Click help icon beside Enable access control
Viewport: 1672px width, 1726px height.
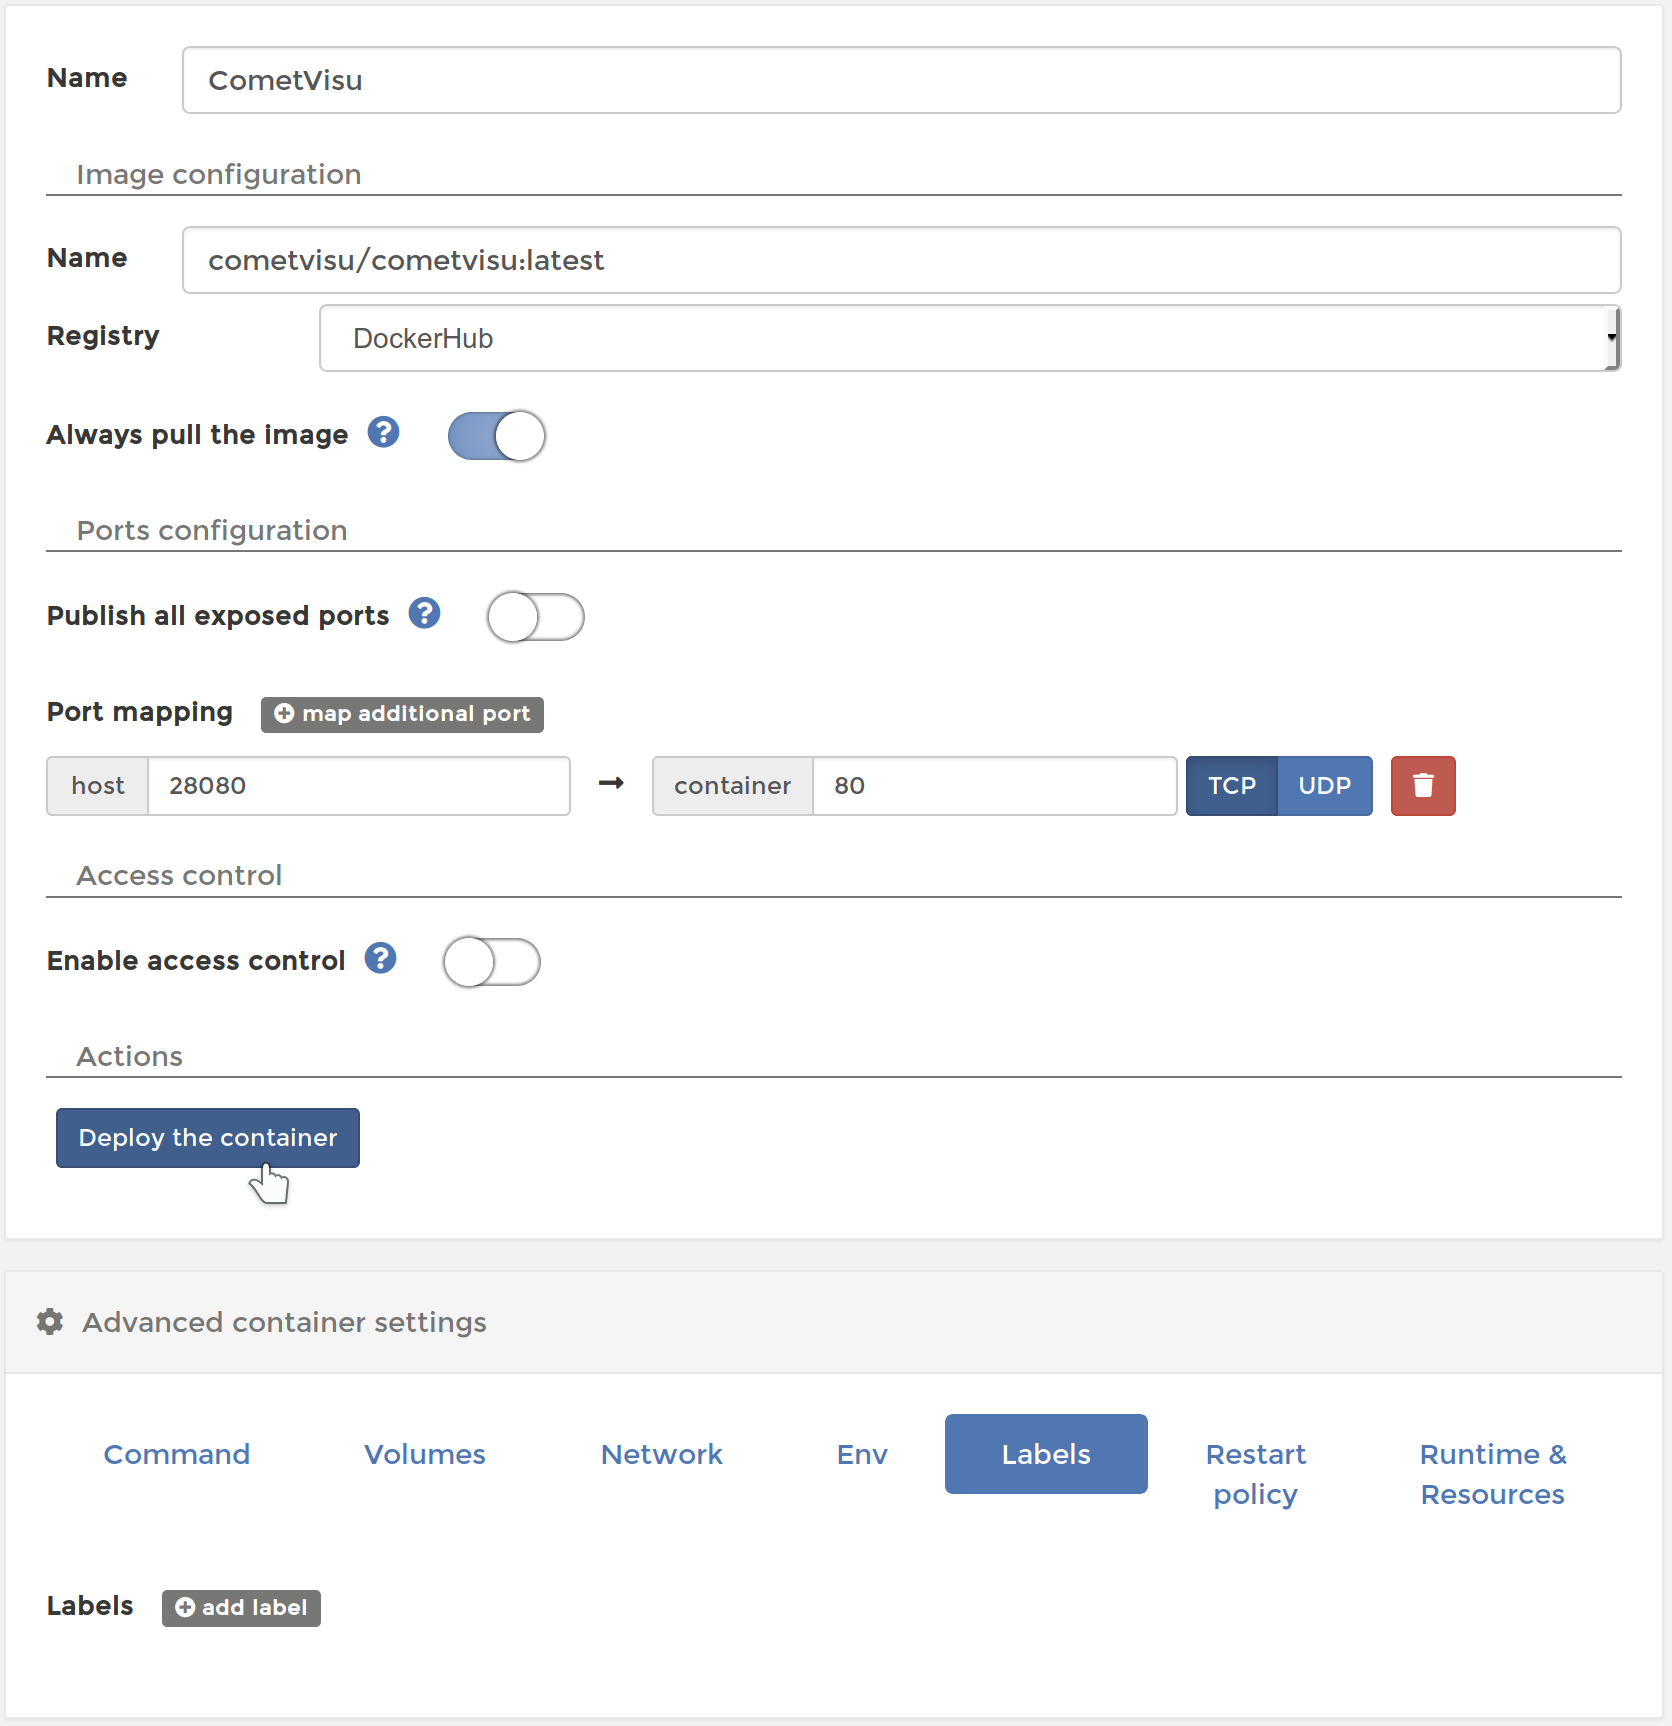(380, 958)
